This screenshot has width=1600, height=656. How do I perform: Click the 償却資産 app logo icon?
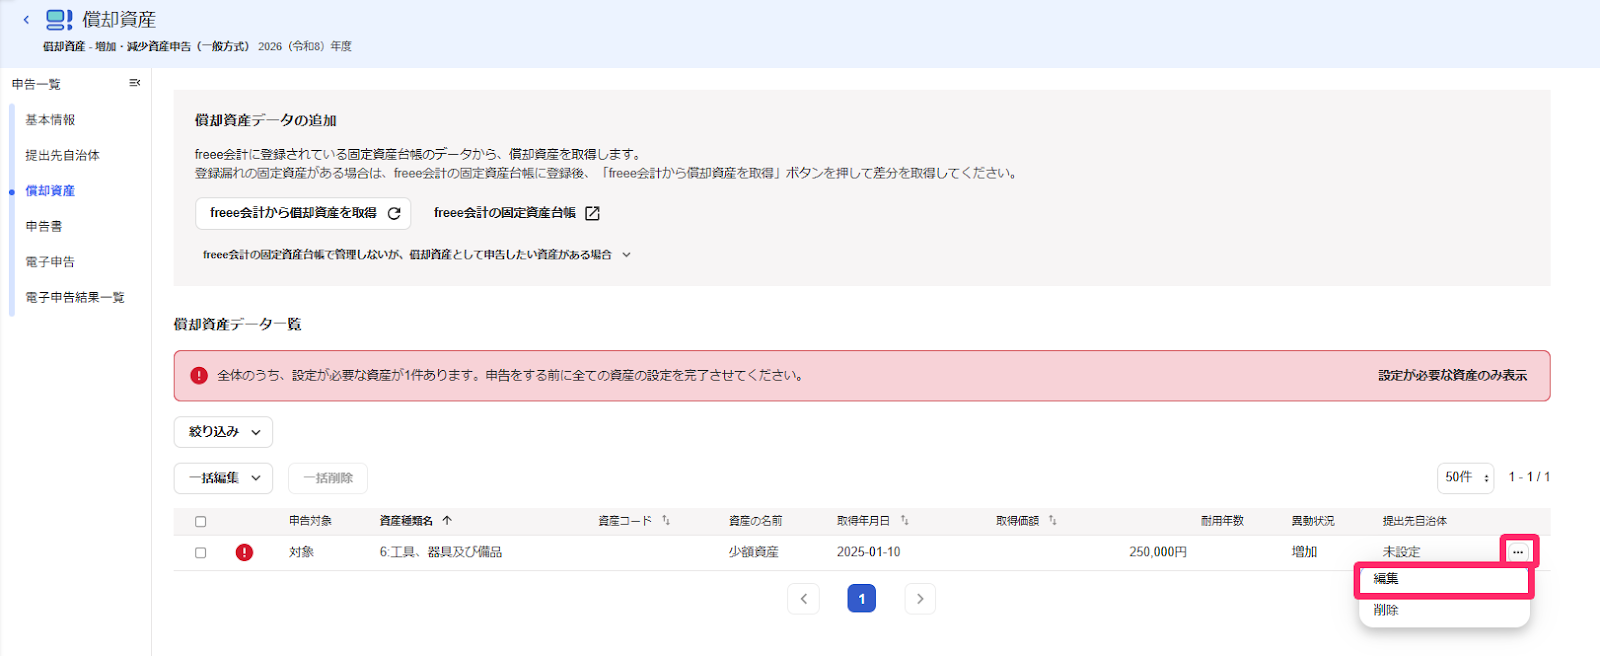(59, 19)
